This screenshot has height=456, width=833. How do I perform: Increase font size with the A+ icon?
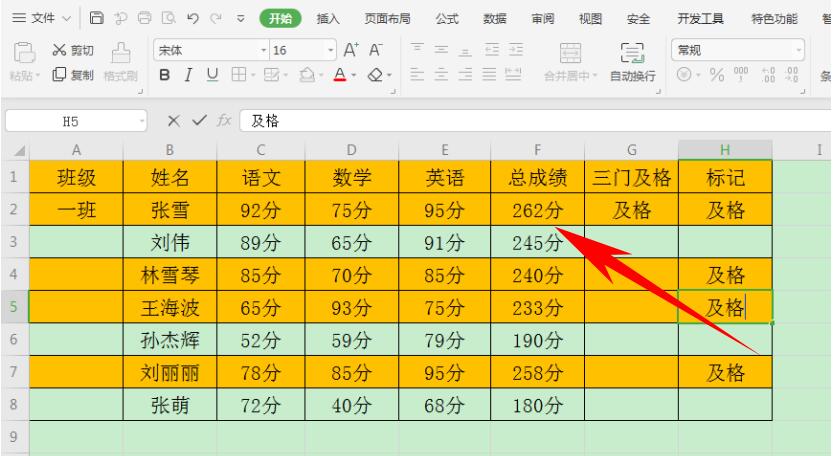tap(351, 50)
